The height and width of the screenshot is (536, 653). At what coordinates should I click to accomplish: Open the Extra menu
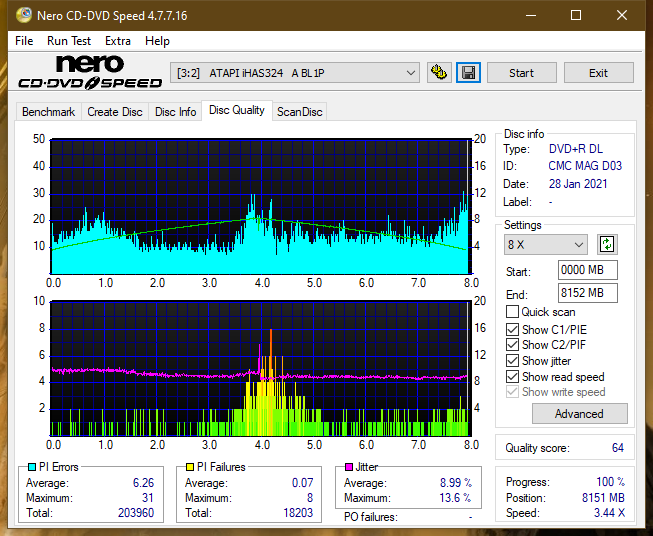tap(118, 41)
